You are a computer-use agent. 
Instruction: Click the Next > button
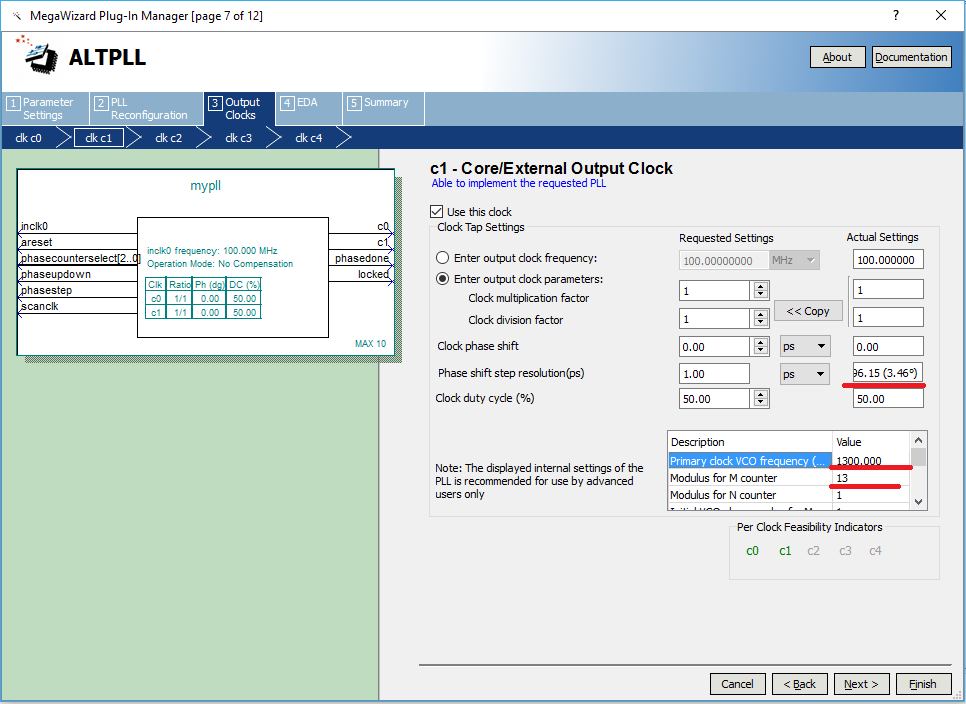tap(861, 684)
